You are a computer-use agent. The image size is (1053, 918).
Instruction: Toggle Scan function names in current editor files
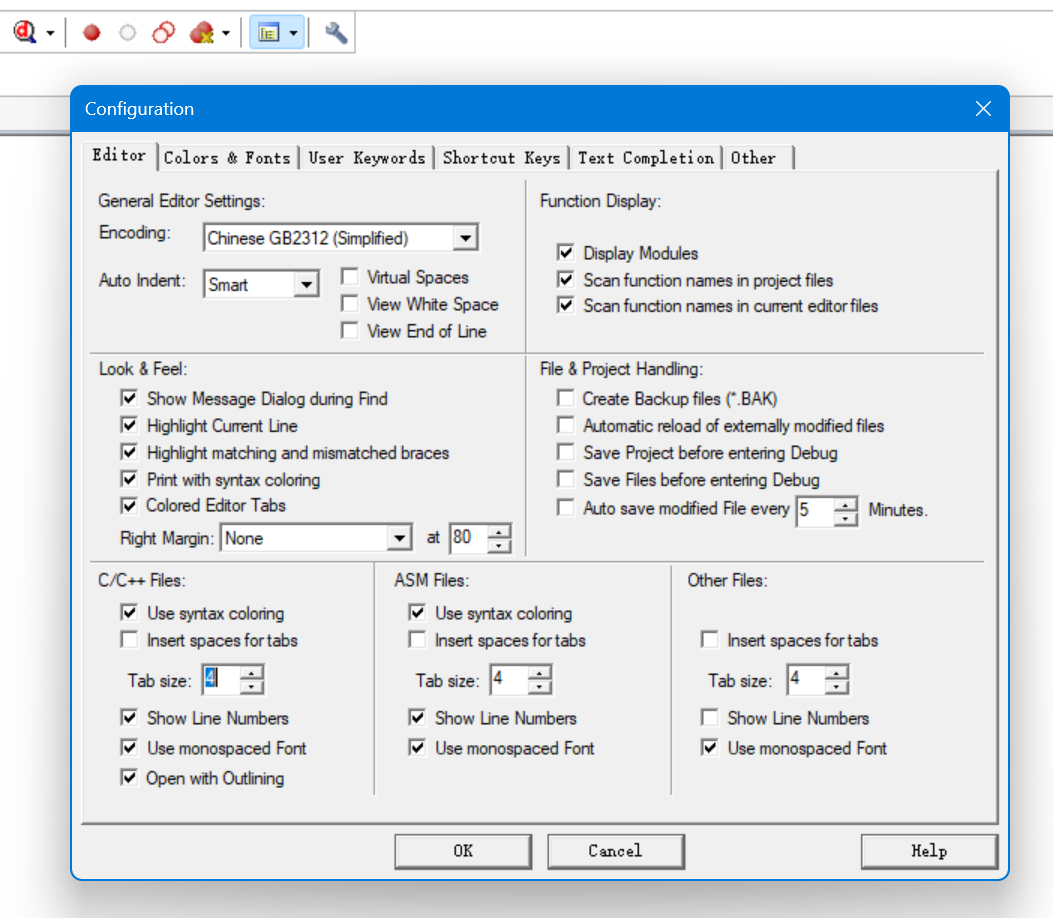tap(565, 306)
